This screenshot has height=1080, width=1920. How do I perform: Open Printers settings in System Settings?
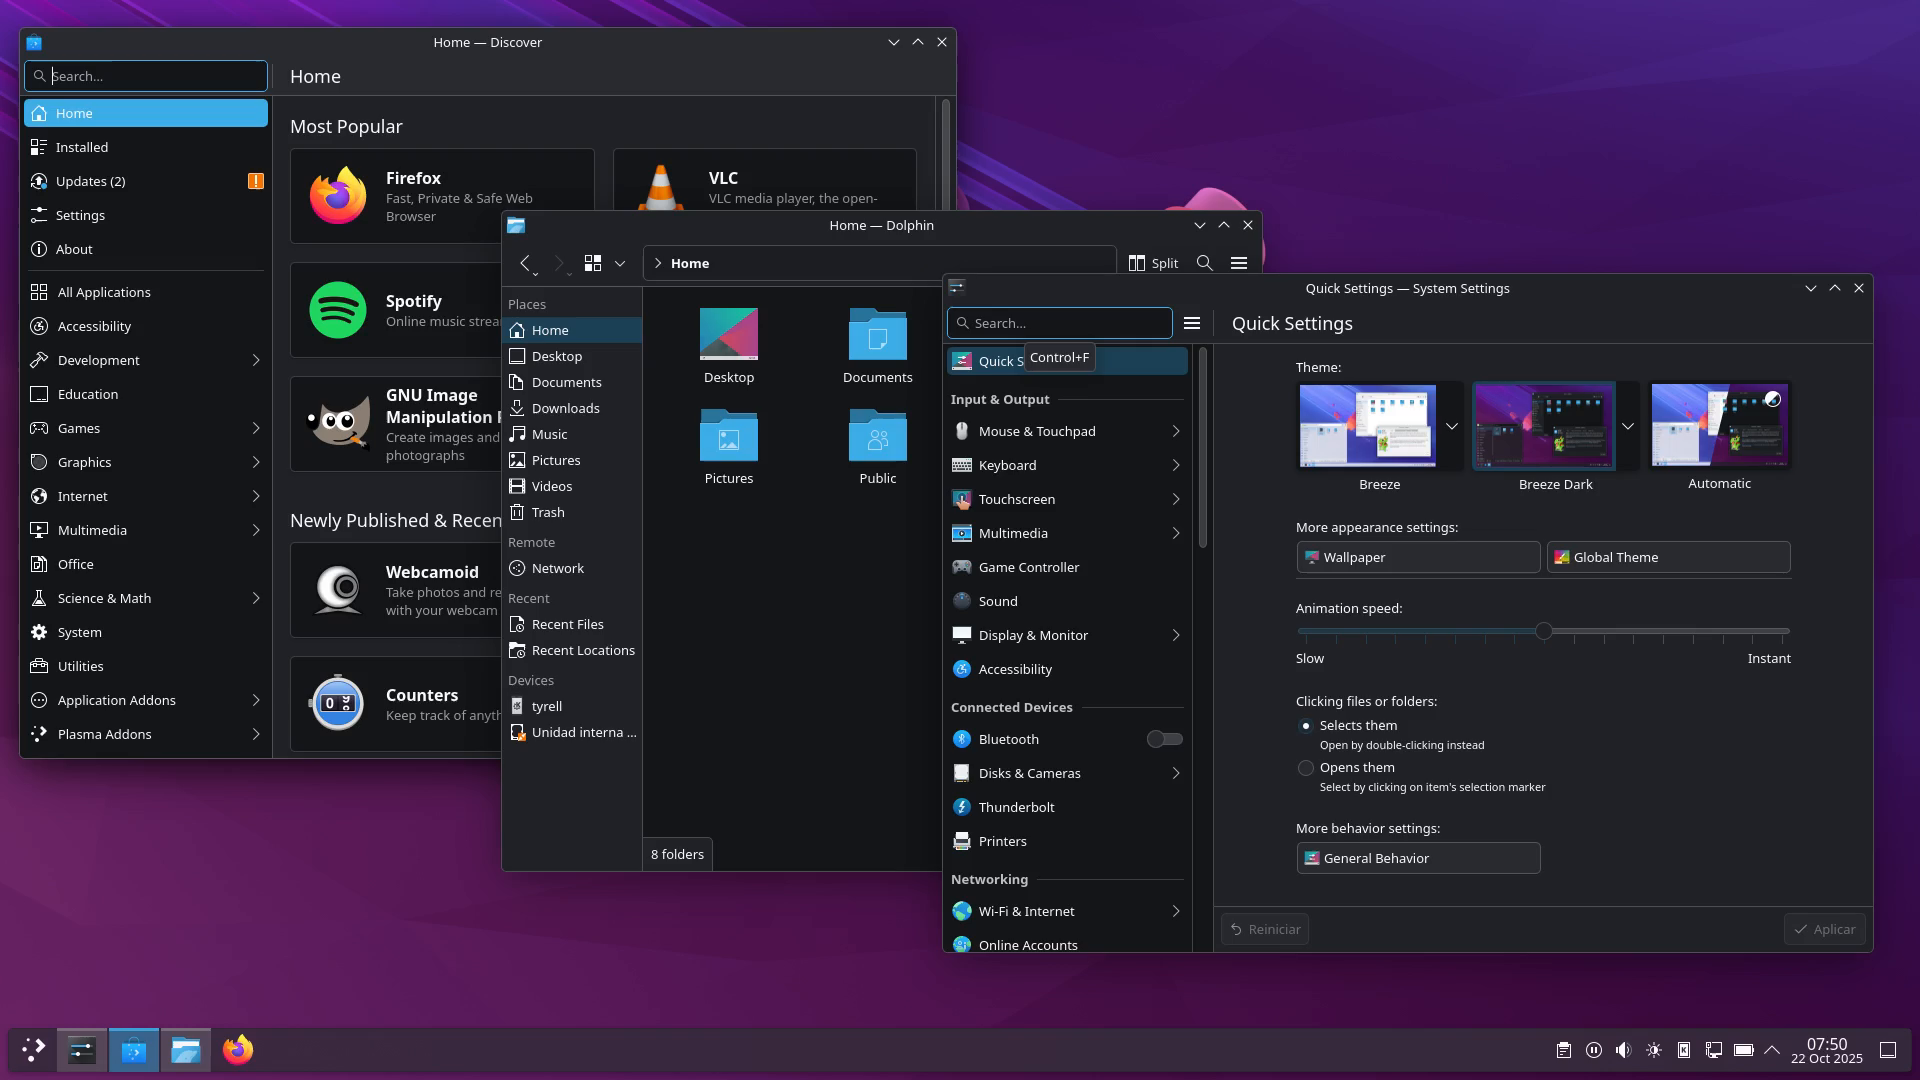1002,841
